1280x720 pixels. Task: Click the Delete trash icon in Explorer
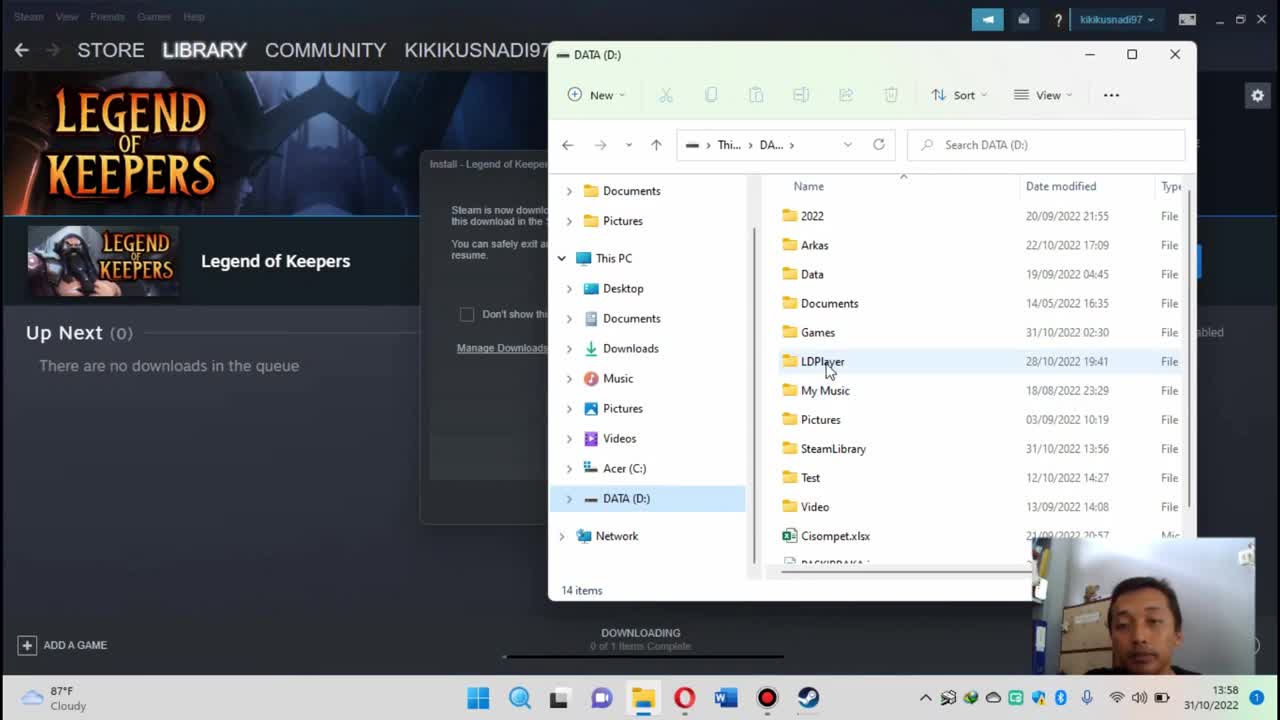tap(891, 95)
